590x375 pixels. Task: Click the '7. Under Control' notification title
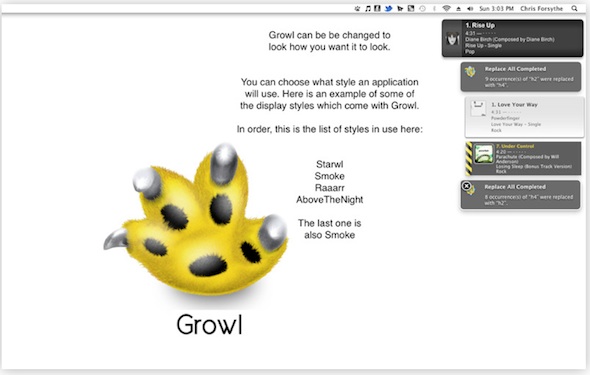click(x=515, y=146)
